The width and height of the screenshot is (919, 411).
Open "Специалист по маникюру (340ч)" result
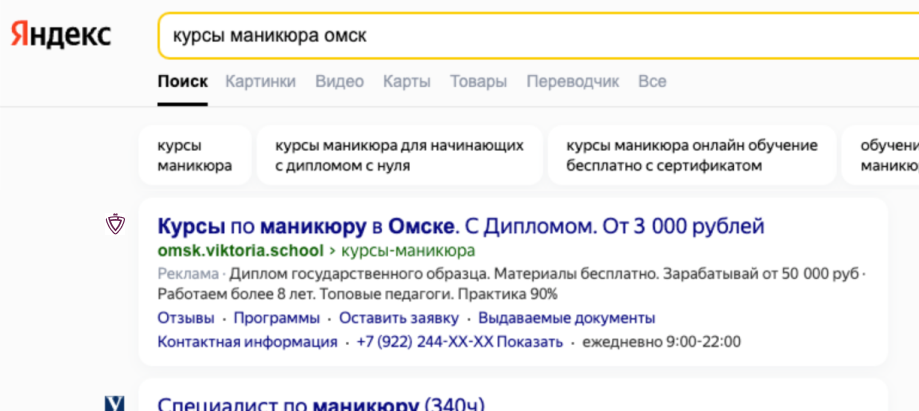[x=321, y=404]
